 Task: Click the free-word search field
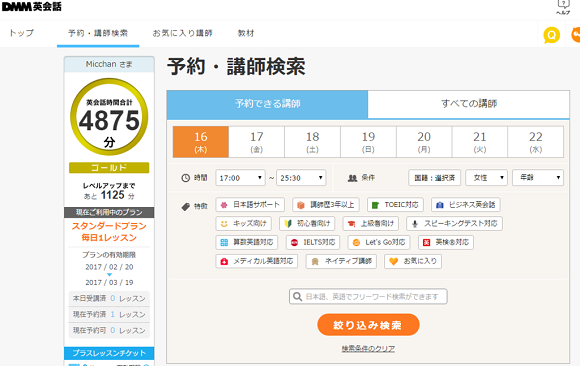368,296
